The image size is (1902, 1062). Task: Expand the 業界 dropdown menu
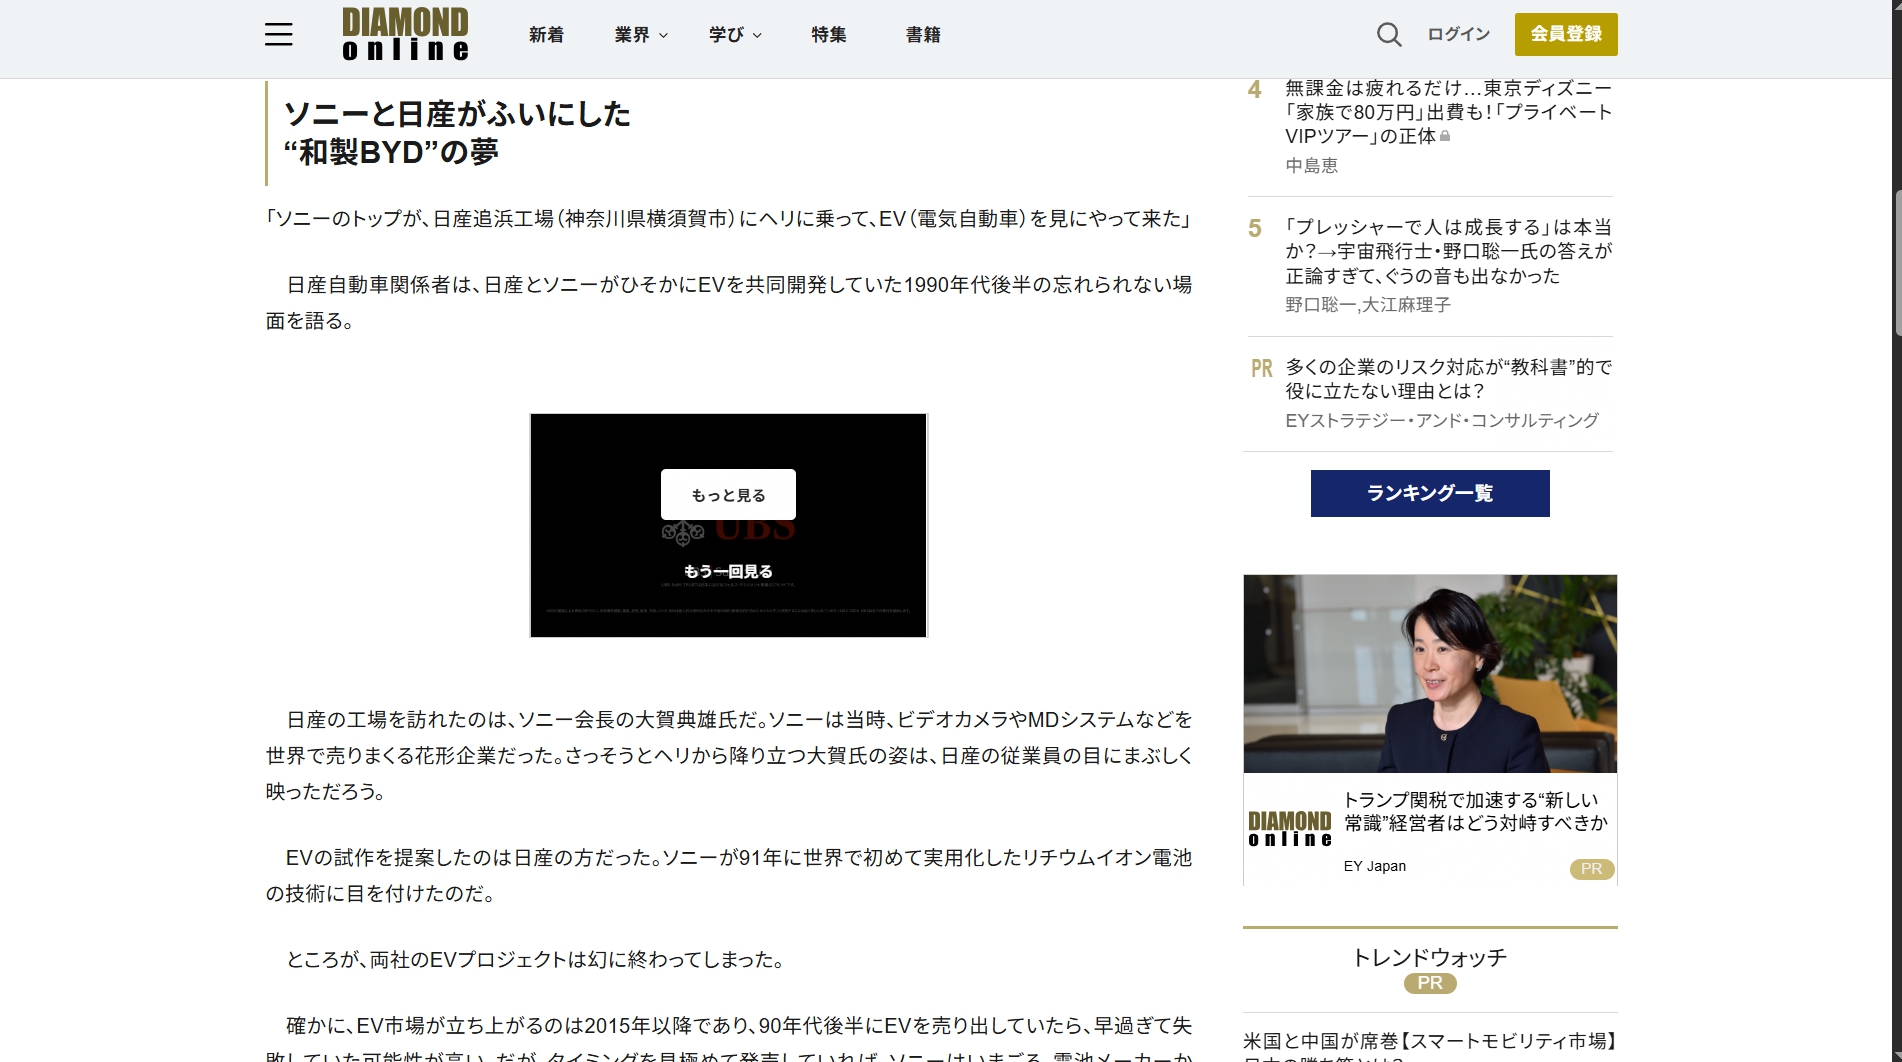pyautogui.click(x=641, y=35)
